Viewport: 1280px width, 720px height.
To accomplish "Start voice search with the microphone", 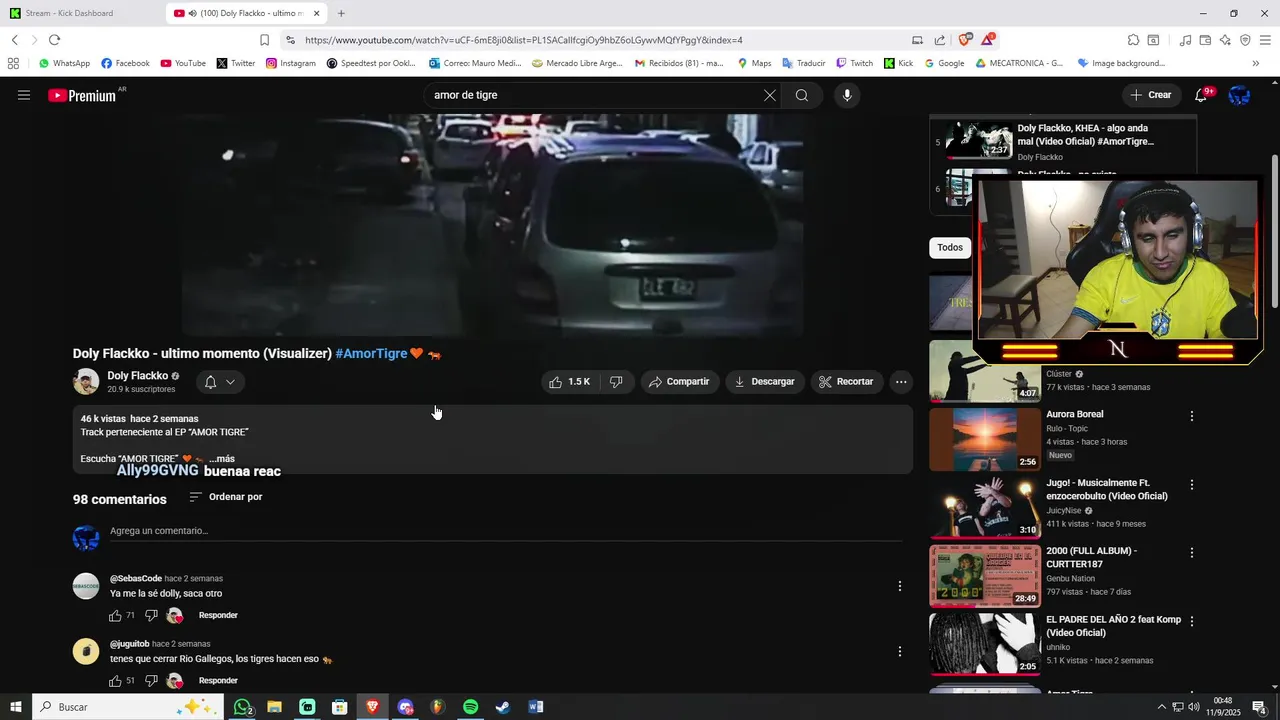I will pyautogui.click(x=847, y=95).
